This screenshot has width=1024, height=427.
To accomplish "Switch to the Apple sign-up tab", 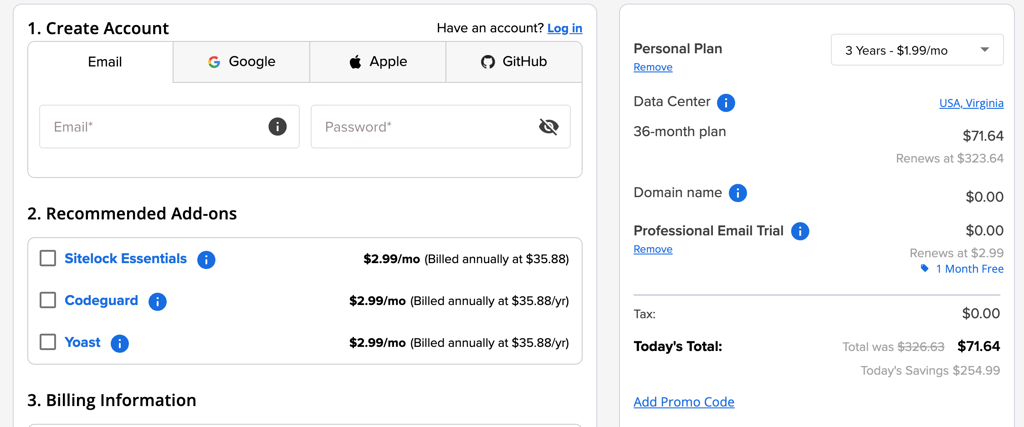I will 377,62.
